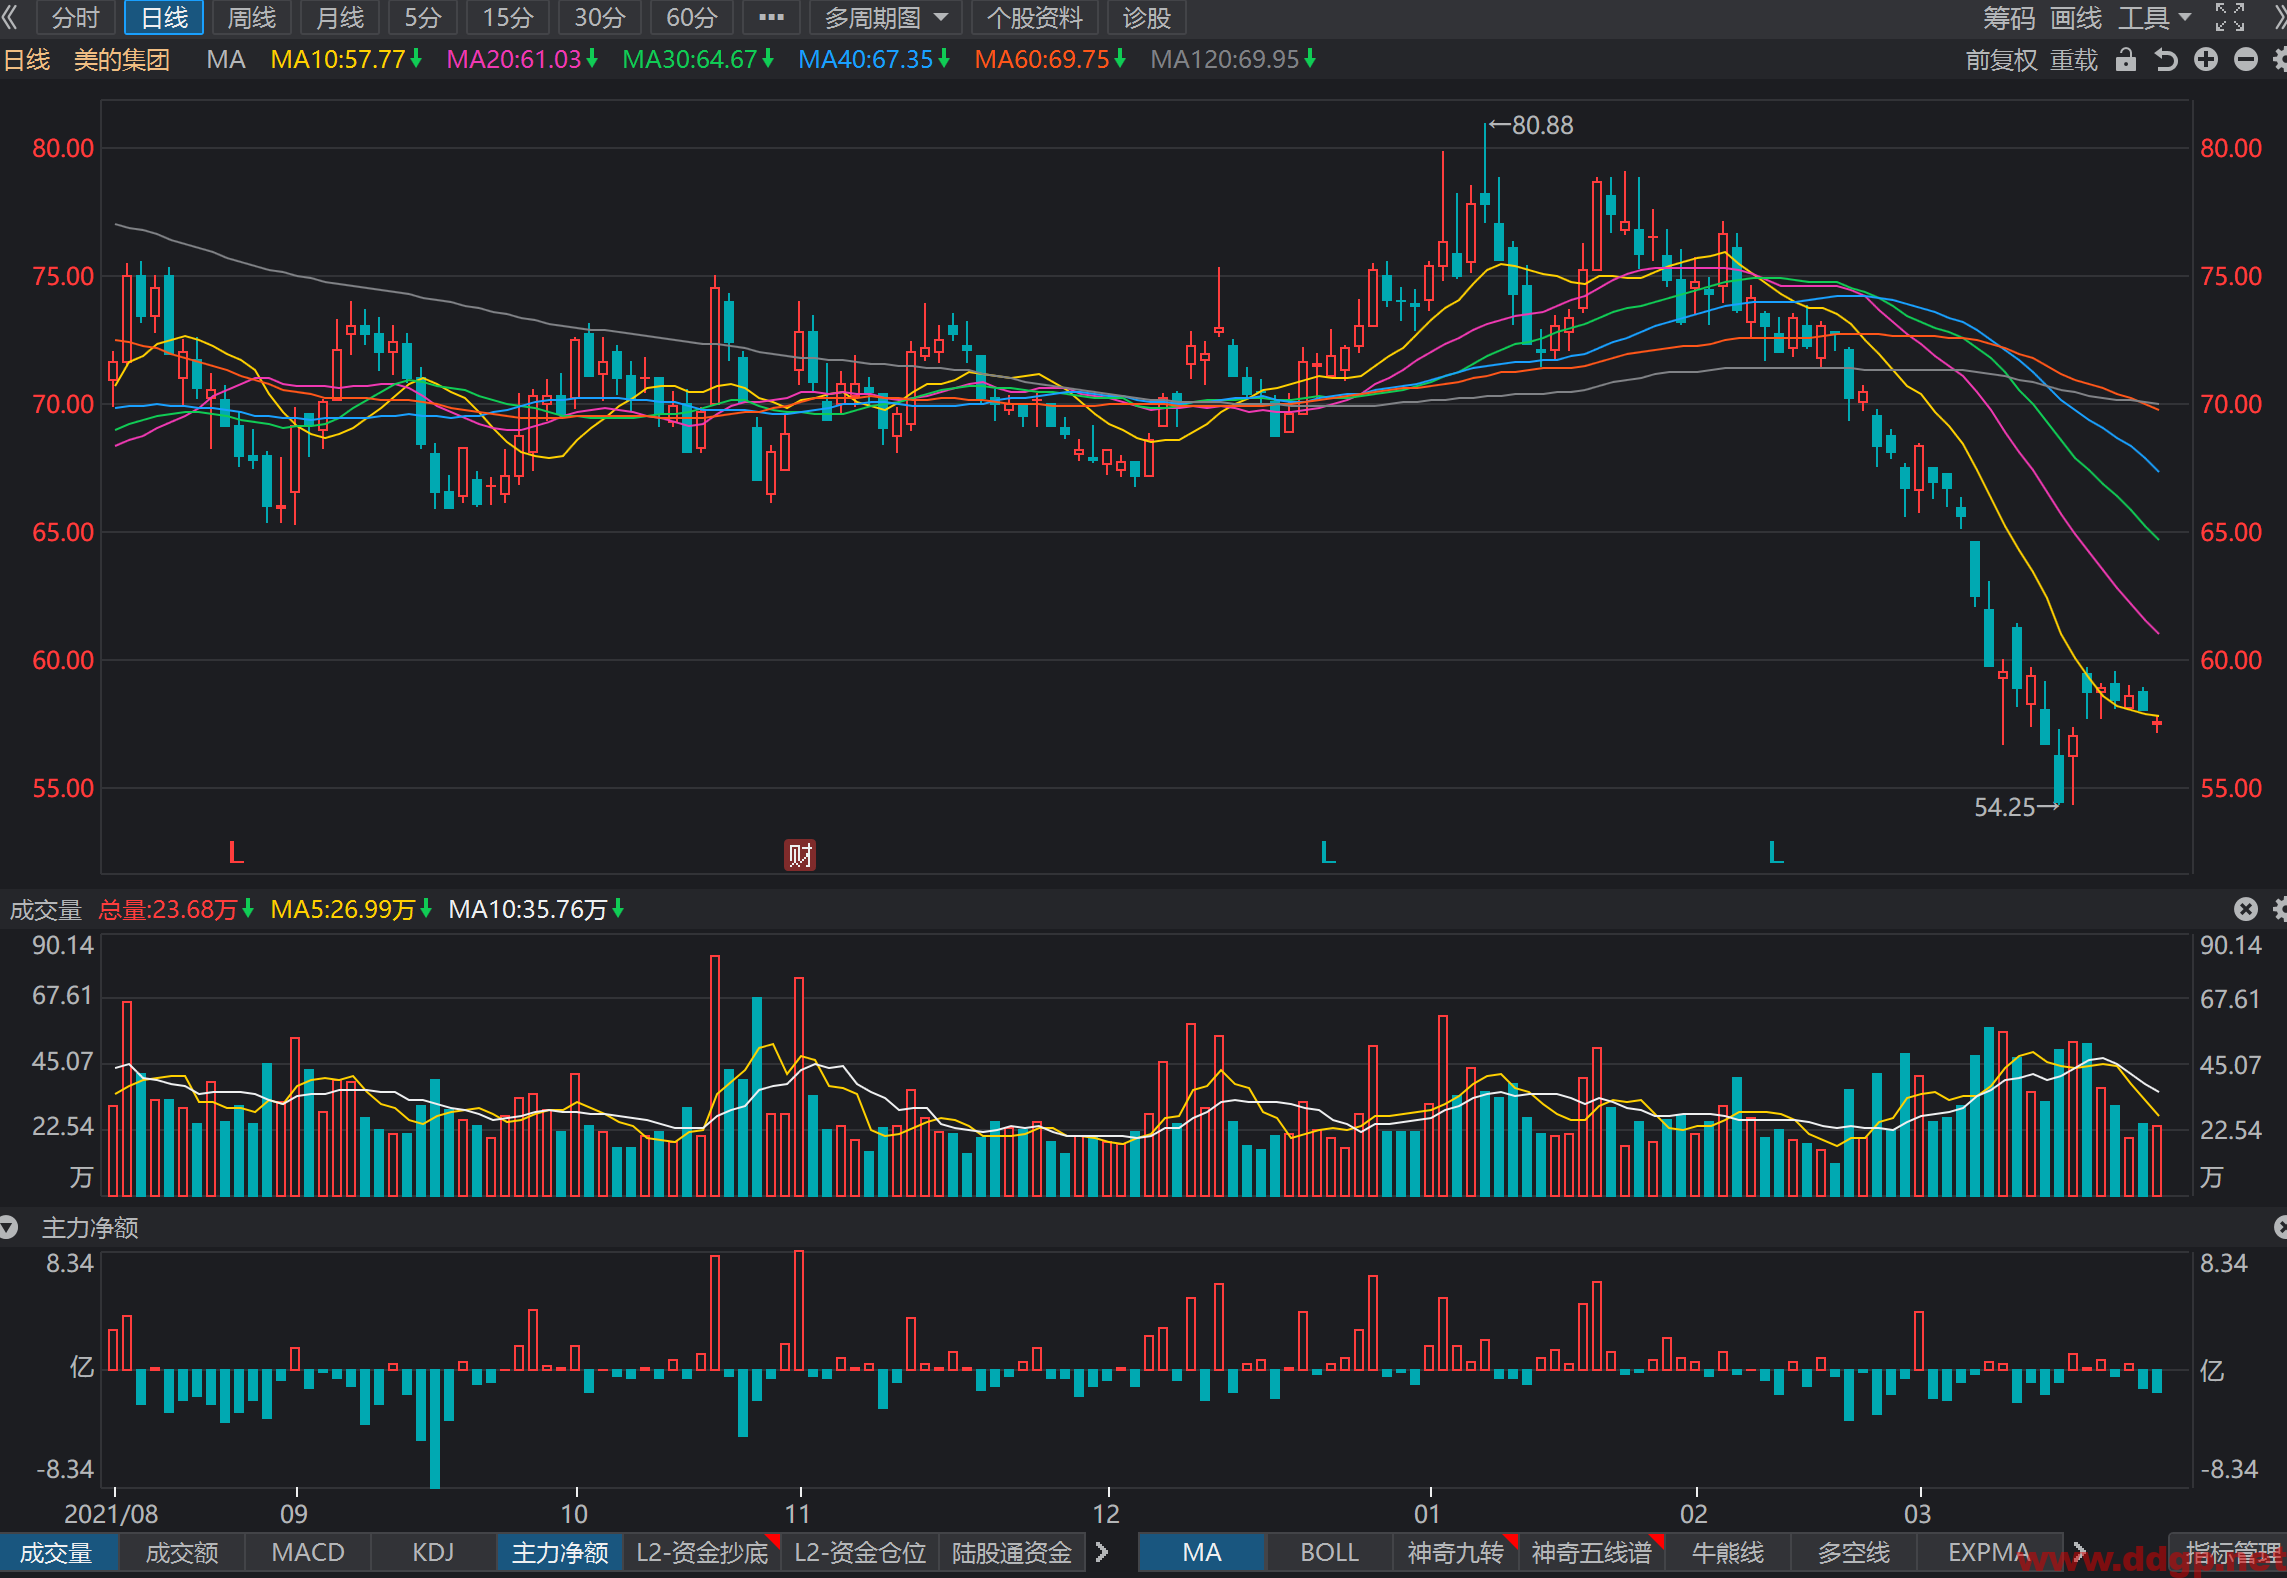Click the 财 financial report marker

(x=800, y=855)
